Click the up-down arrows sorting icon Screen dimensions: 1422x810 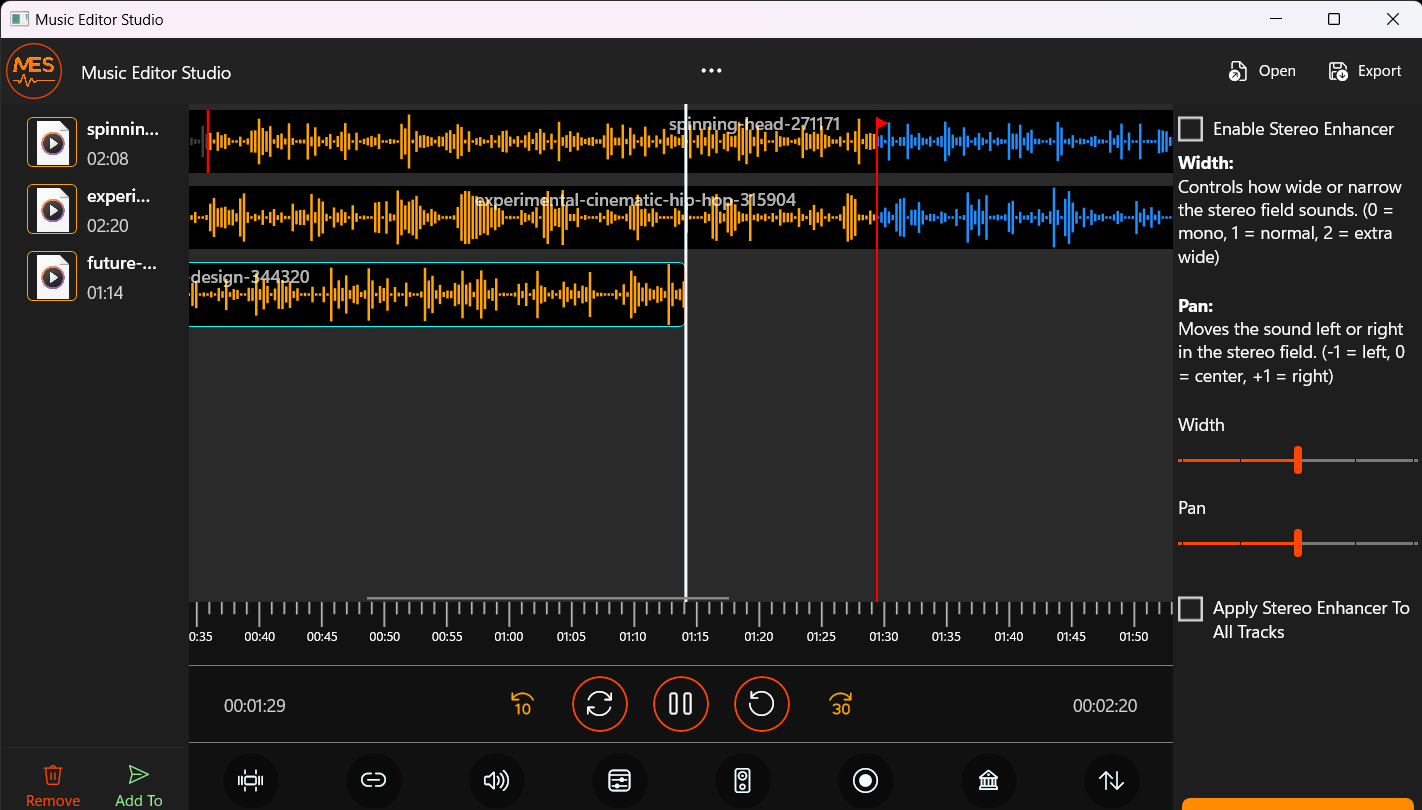1111,781
